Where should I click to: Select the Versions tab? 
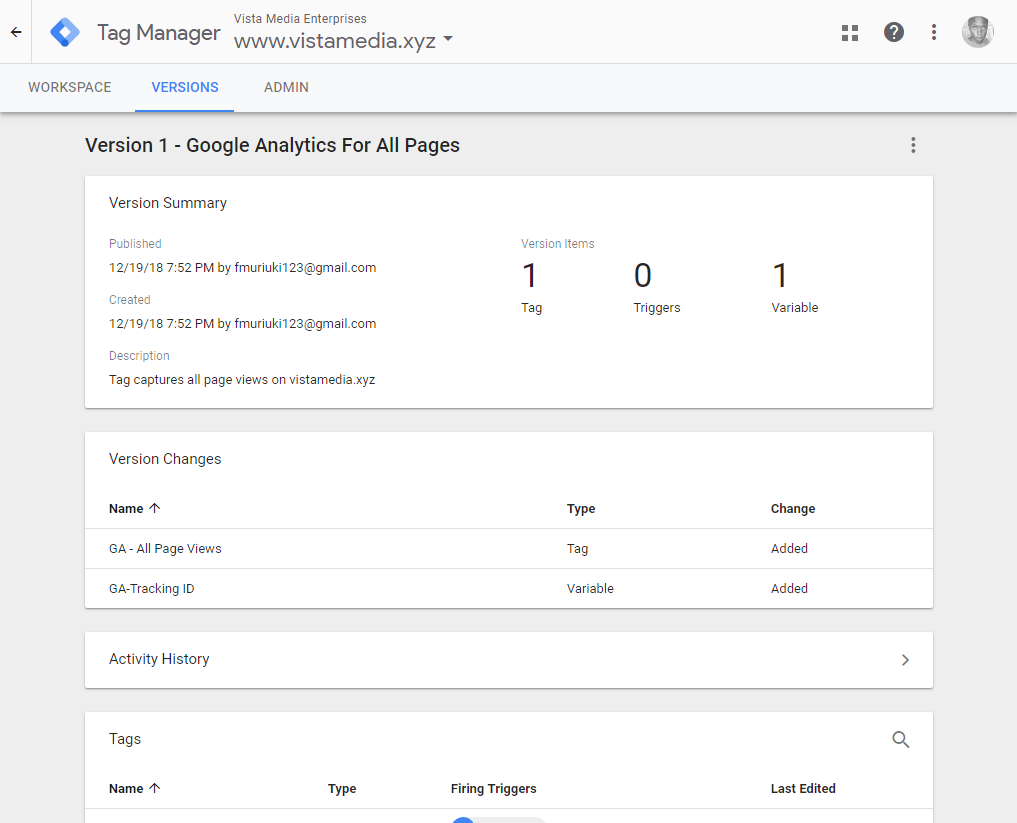tap(185, 88)
